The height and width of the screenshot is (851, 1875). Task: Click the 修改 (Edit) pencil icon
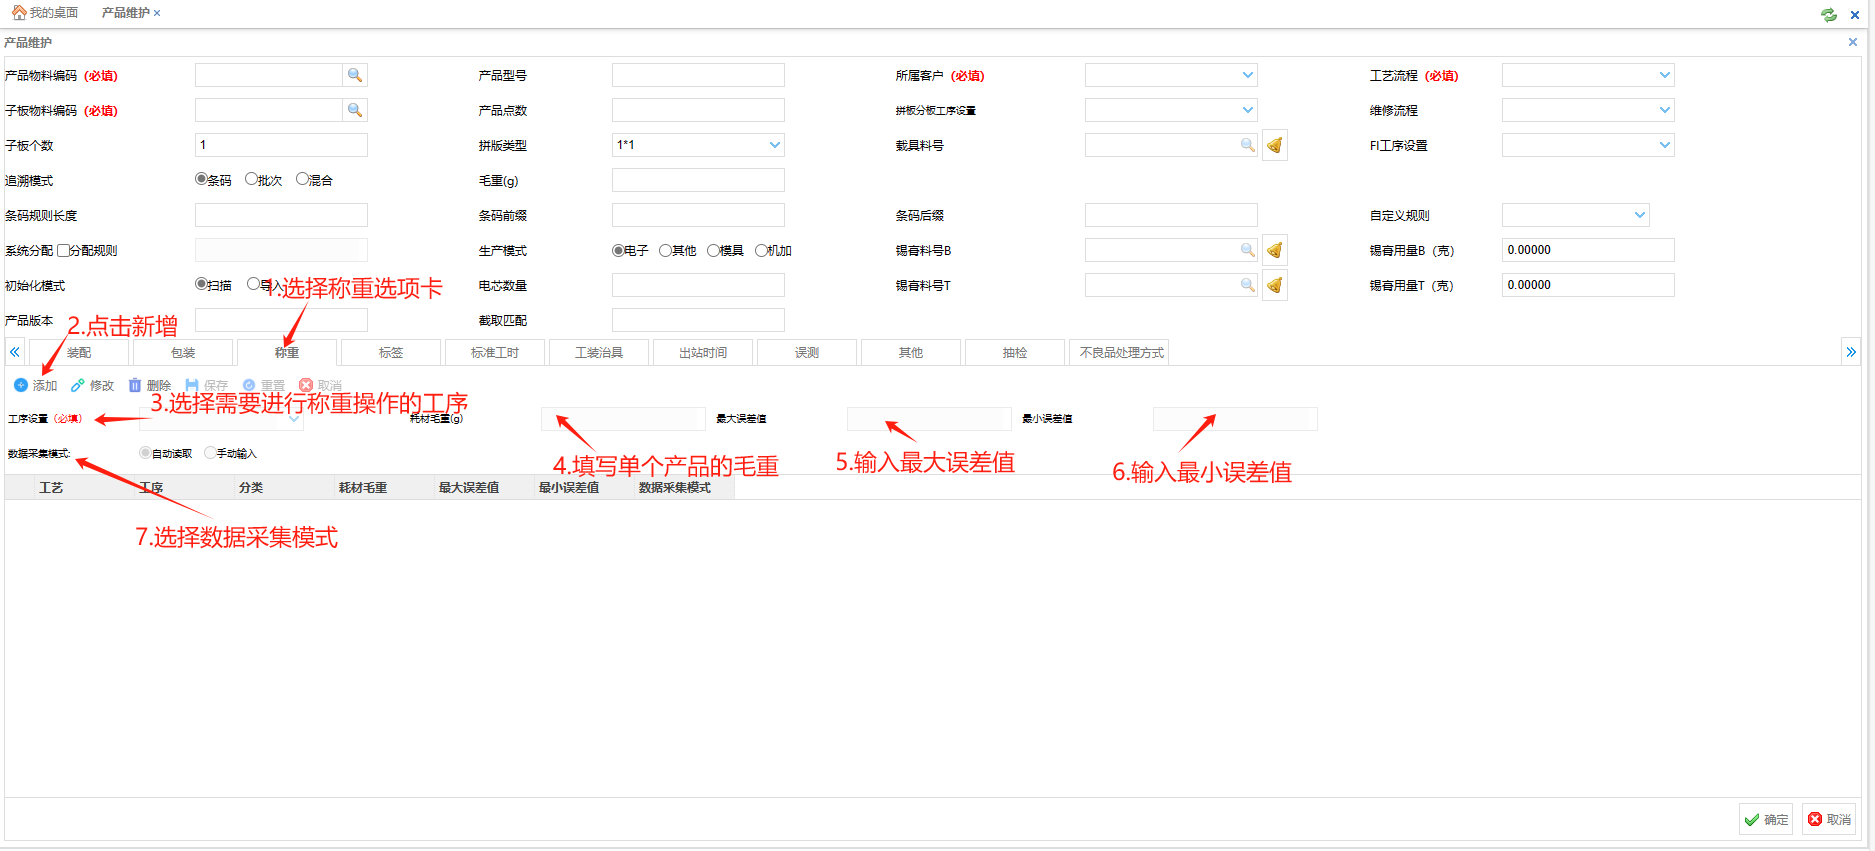click(77, 385)
